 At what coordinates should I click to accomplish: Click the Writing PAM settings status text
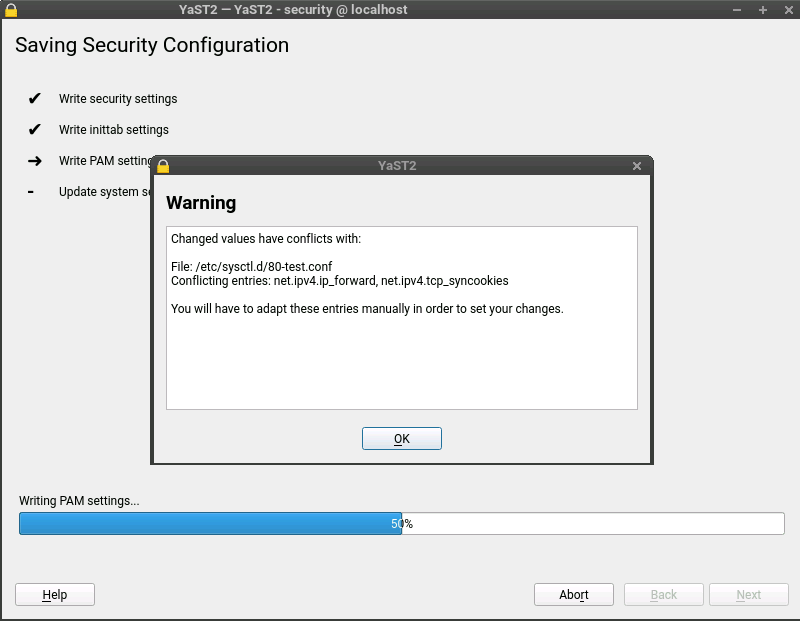point(79,501)
